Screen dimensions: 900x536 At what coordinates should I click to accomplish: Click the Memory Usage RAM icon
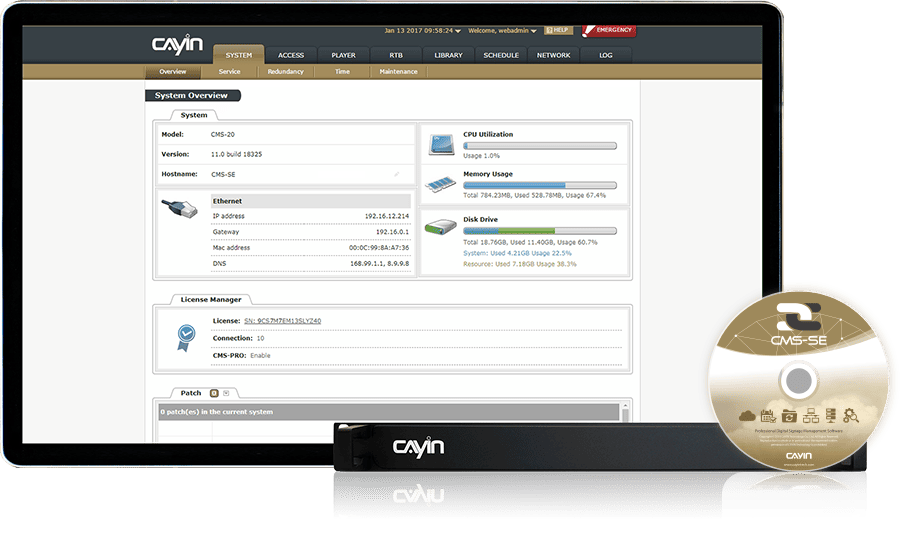point(441,185)
